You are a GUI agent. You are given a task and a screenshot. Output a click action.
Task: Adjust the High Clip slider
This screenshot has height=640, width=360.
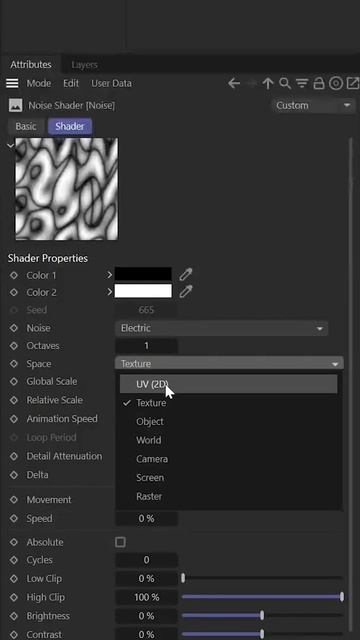tap(262, 597)
